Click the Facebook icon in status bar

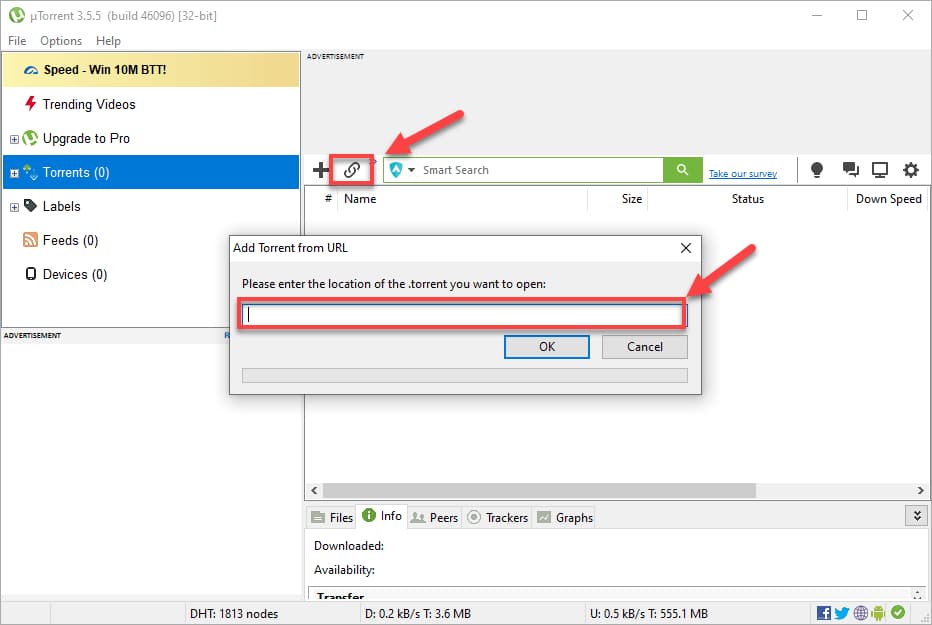(x=823, y=612)
